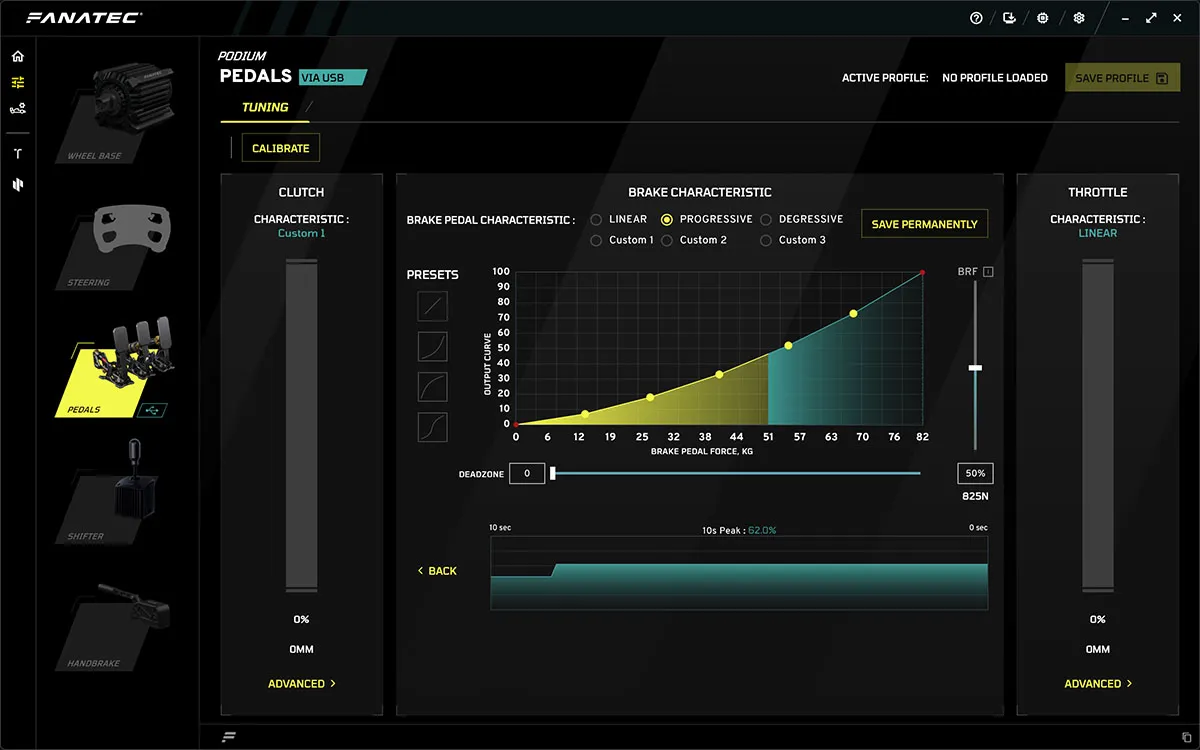Screen dimensions: 1200x750
Task: Select the Linear brake characteristic
Action: click(x=619, y=219)
